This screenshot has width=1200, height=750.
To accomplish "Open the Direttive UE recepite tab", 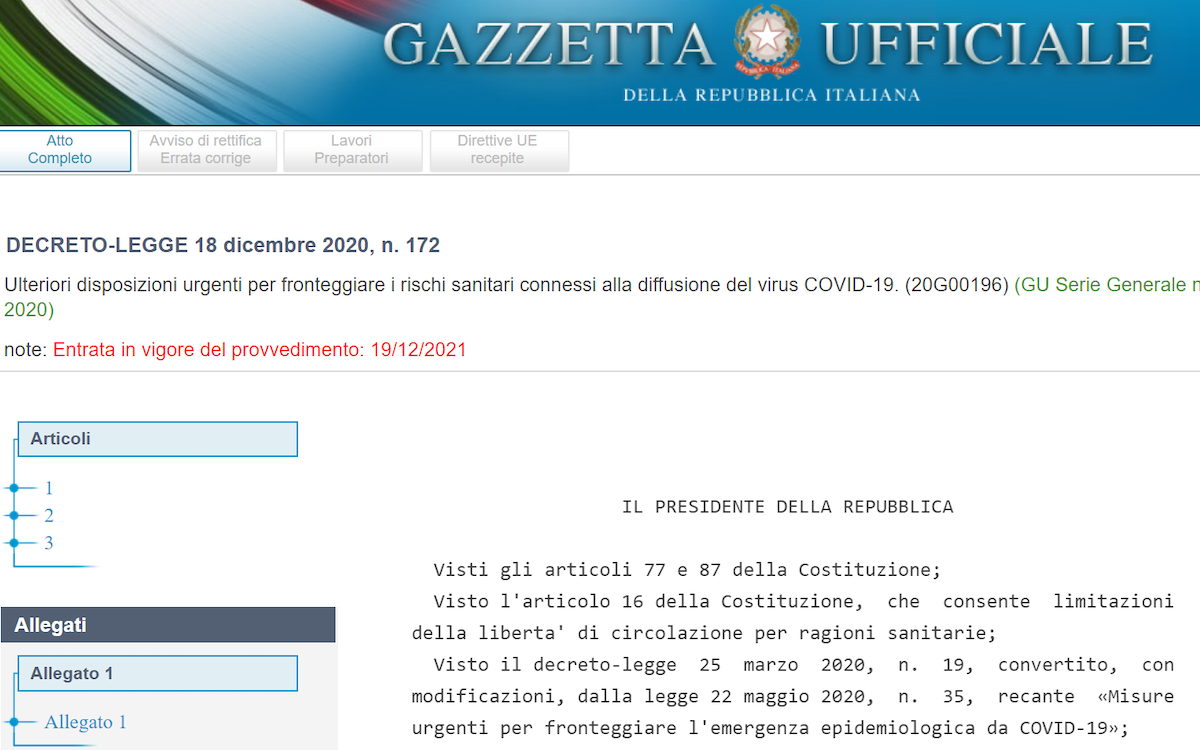I will pyautogui.click(x=498, y=150).
